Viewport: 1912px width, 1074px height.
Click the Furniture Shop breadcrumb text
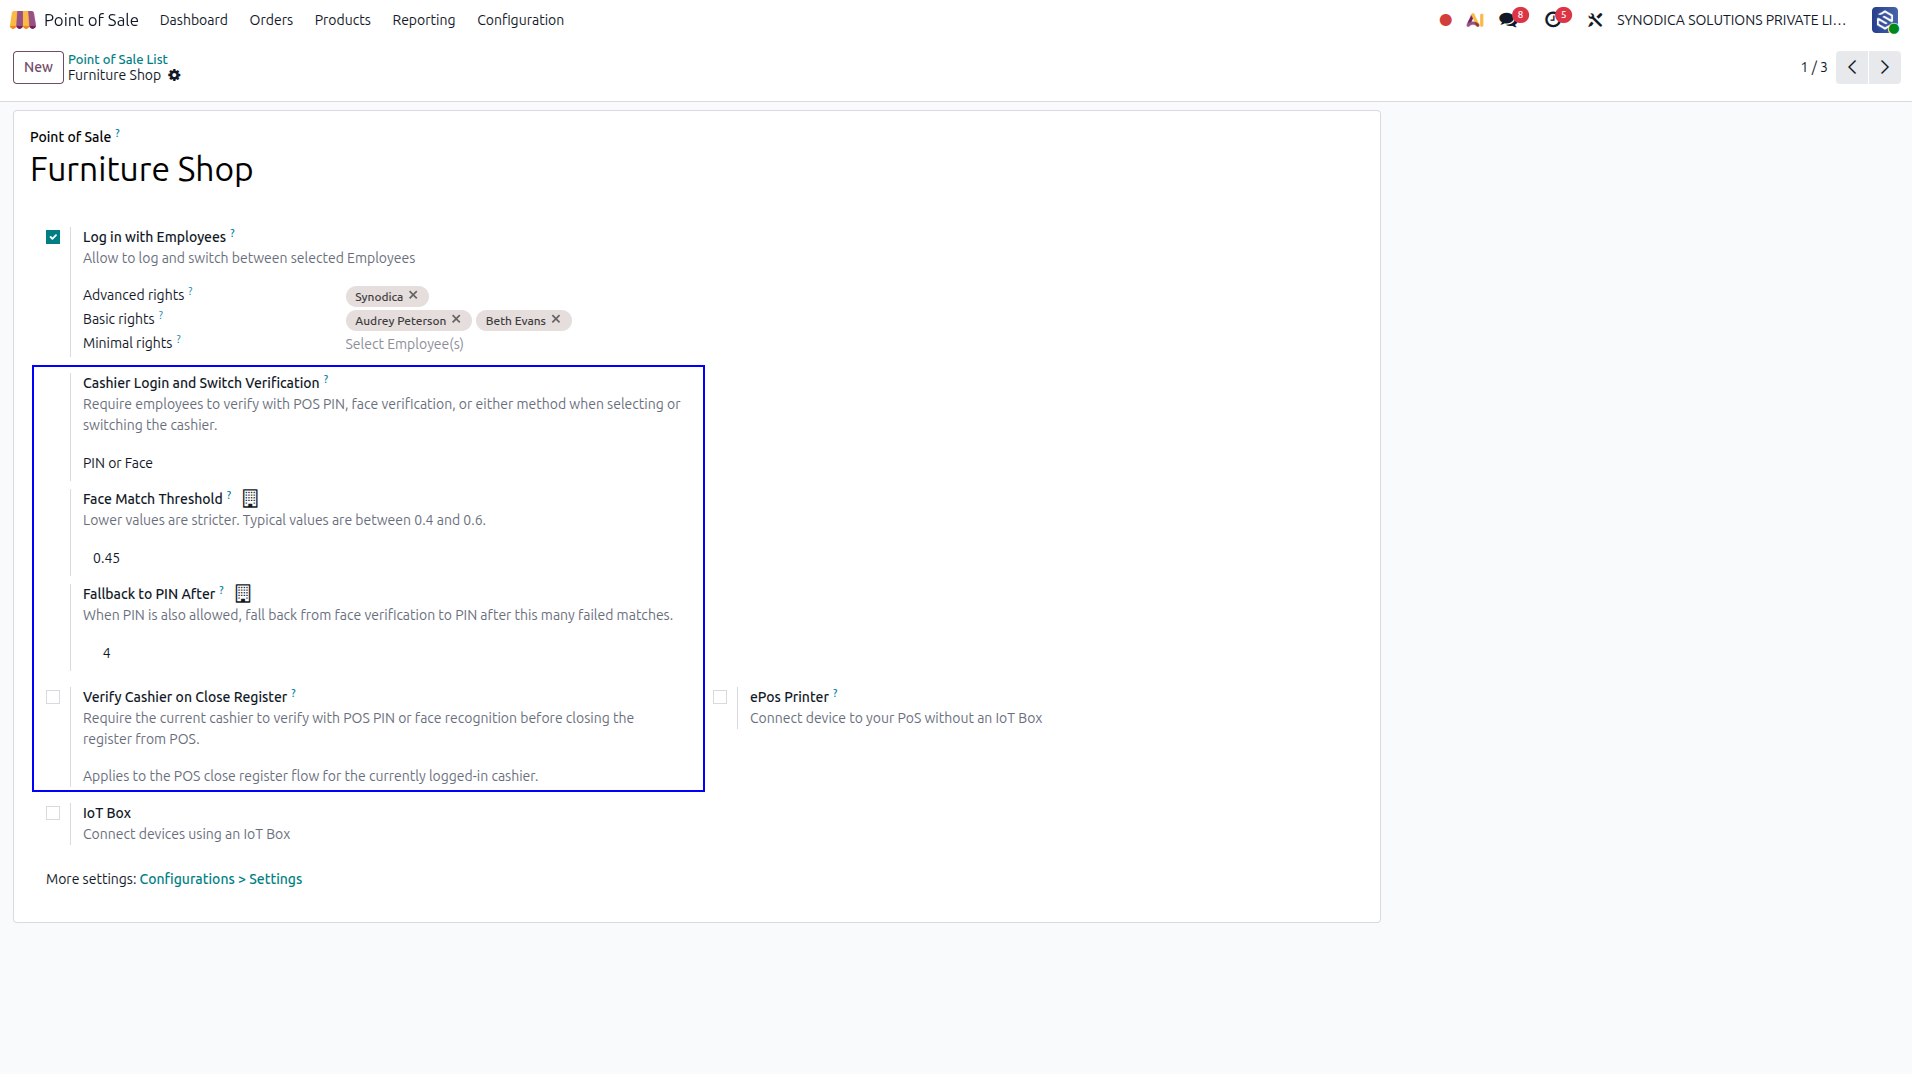114,75
